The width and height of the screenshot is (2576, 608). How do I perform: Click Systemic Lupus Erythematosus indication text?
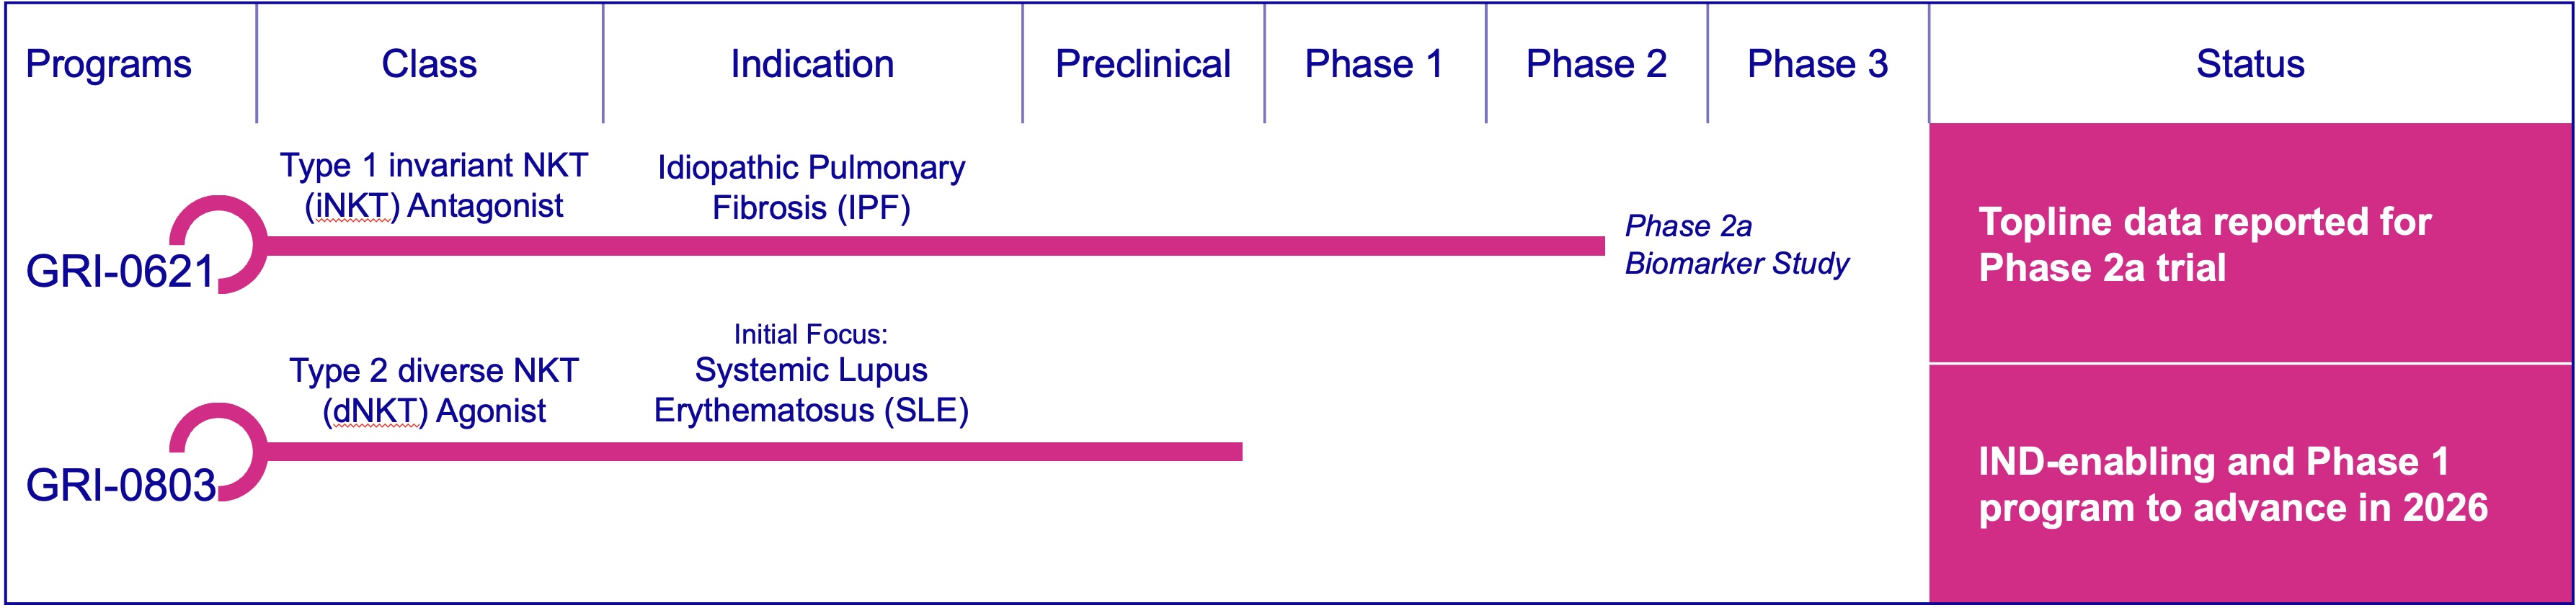click(x=811, y=390)
